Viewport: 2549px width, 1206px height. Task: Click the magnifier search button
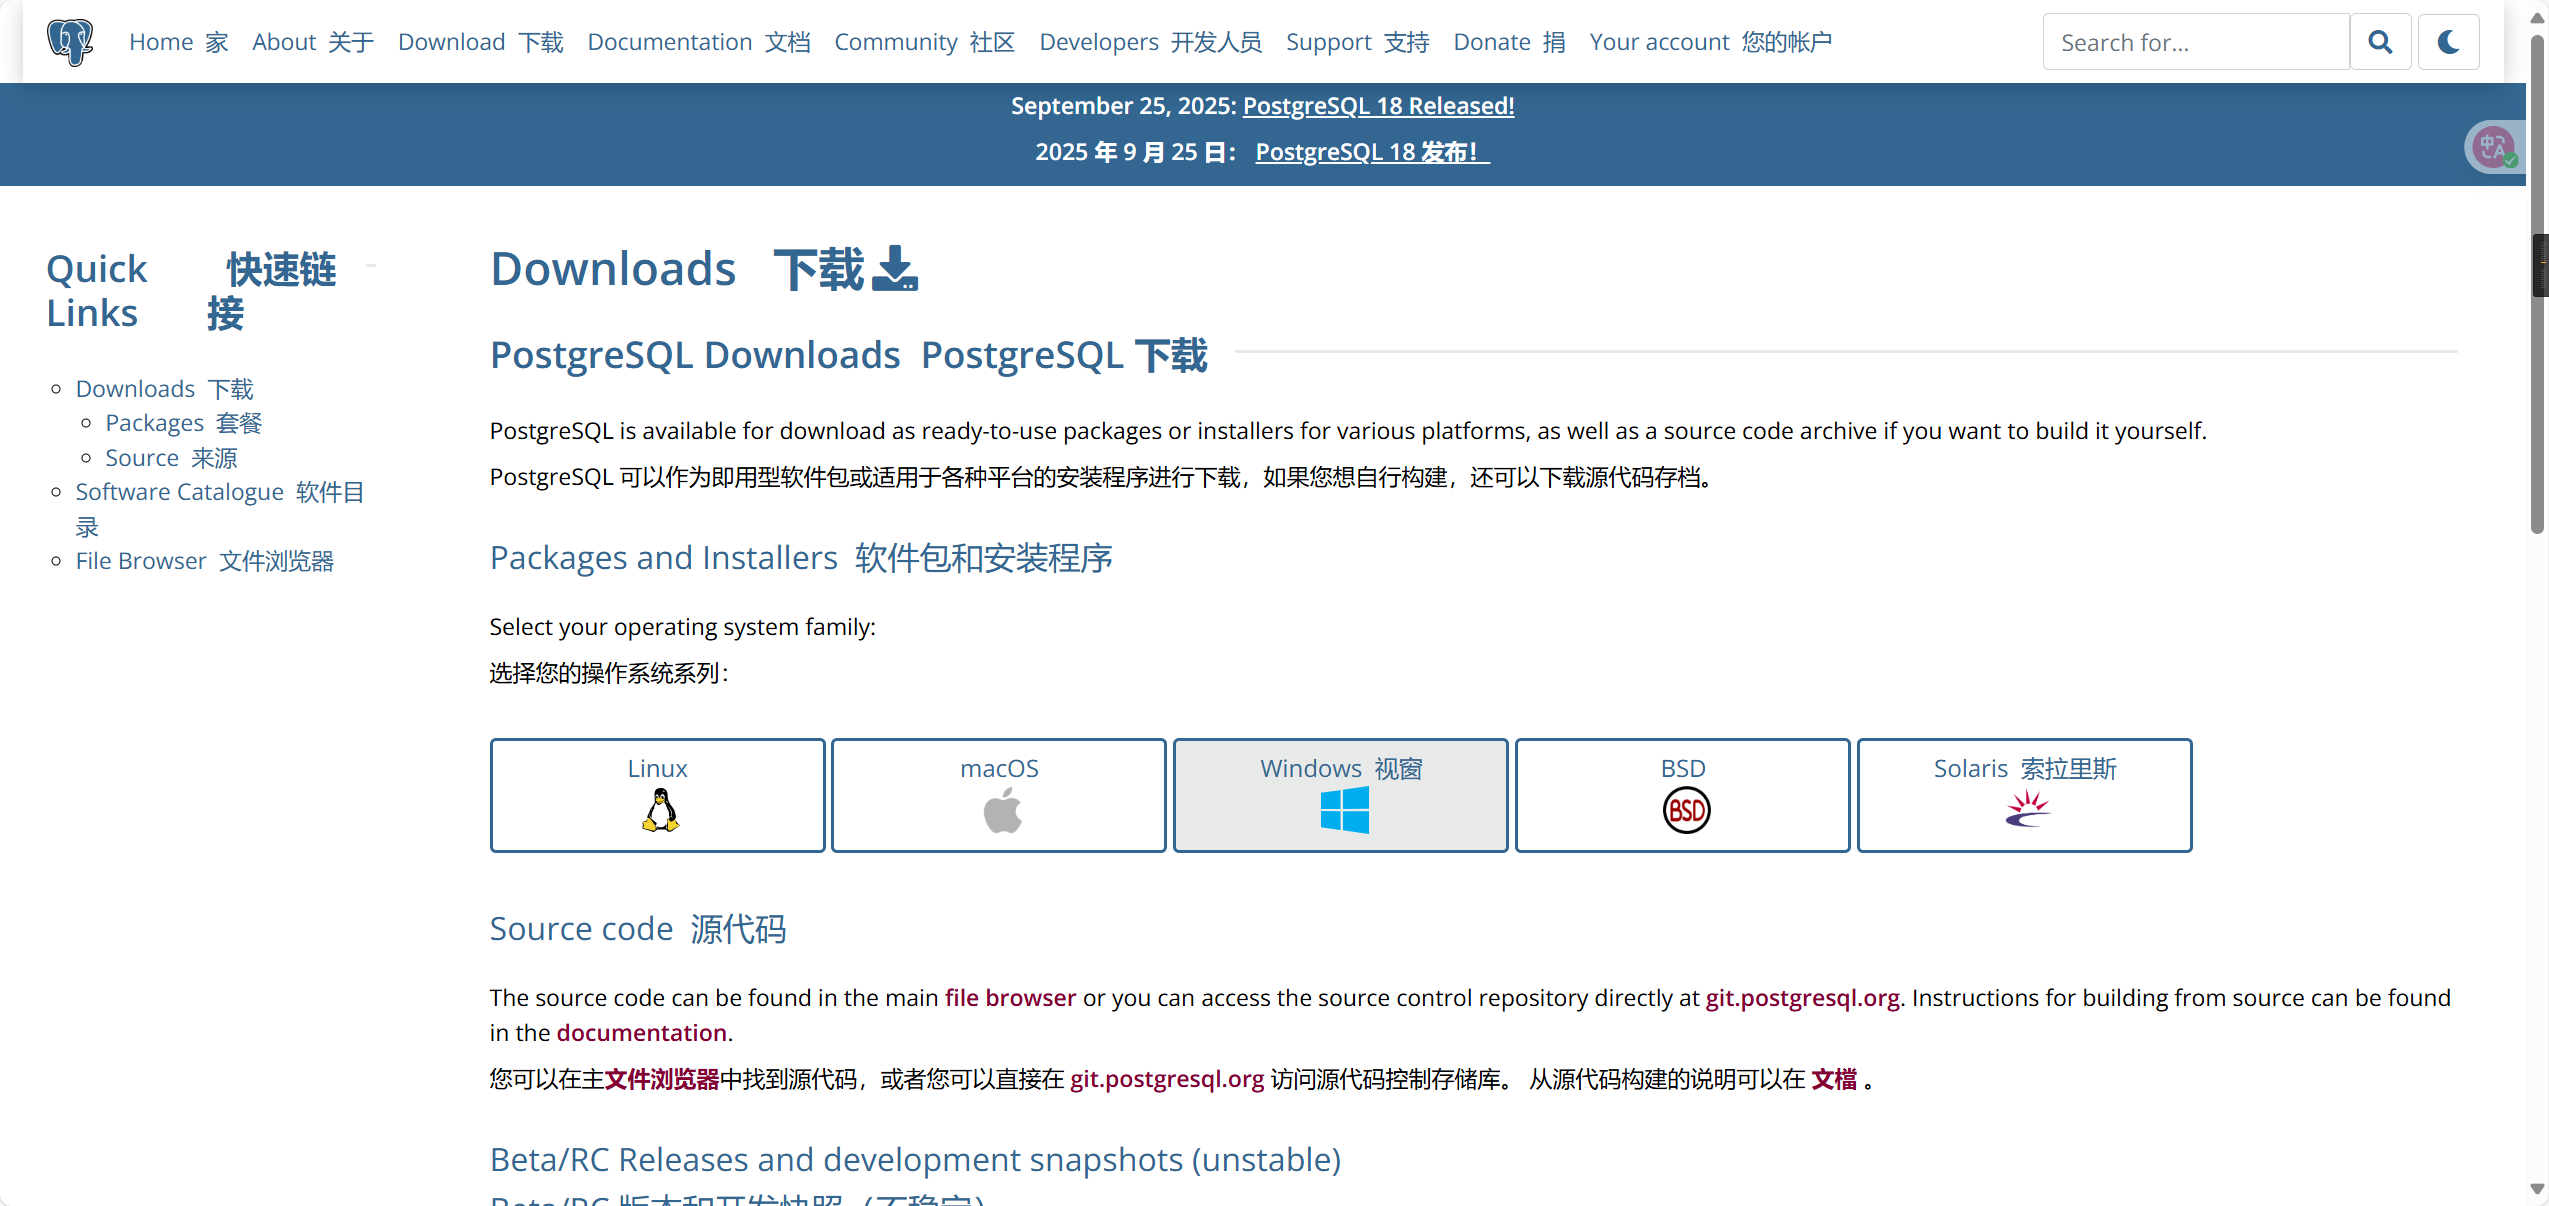[2380, 42]
